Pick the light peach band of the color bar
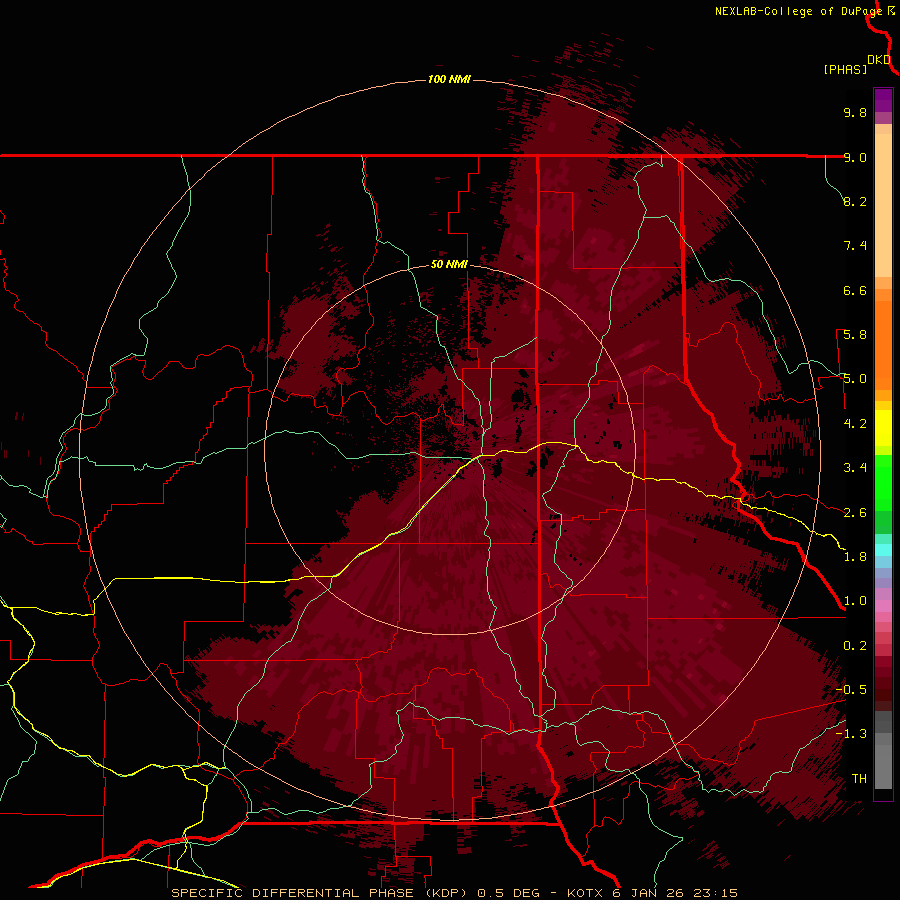This screenshot has height=900, width=900. tap(883, 205)
